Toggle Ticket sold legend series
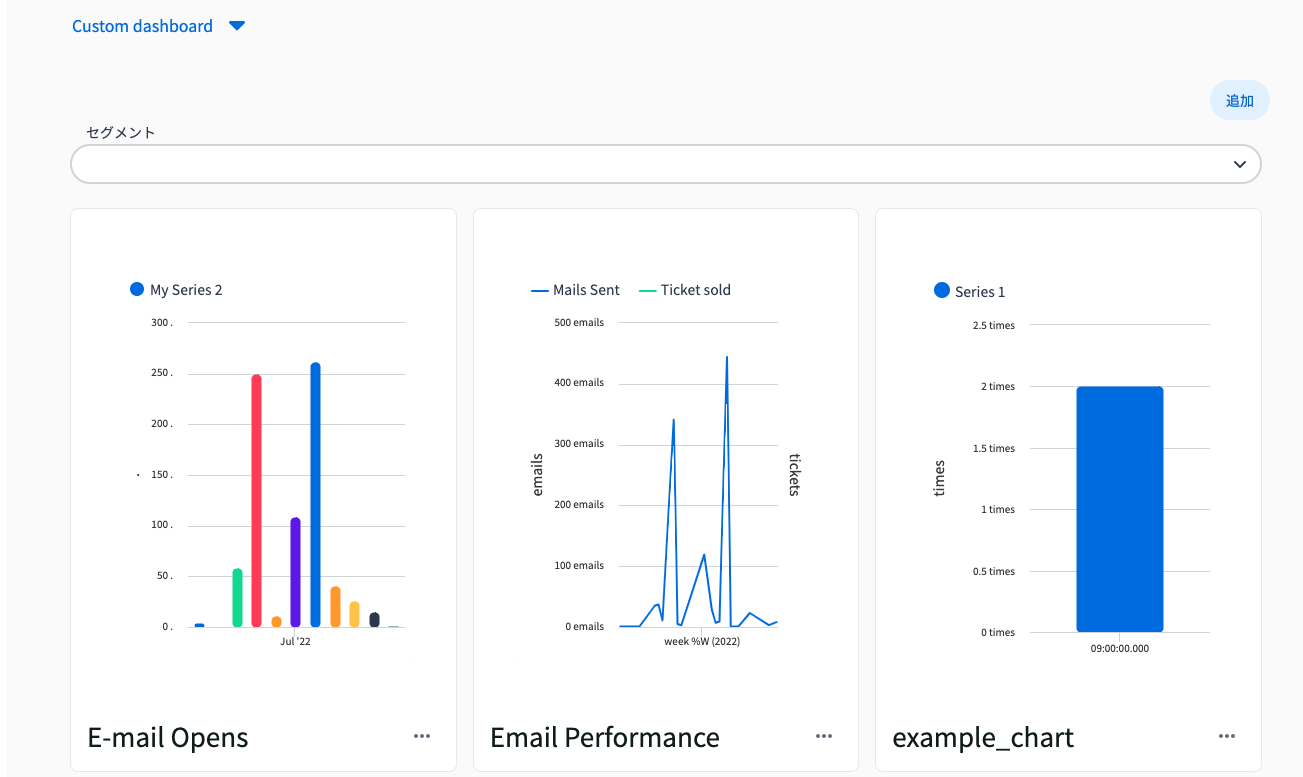 683,290
